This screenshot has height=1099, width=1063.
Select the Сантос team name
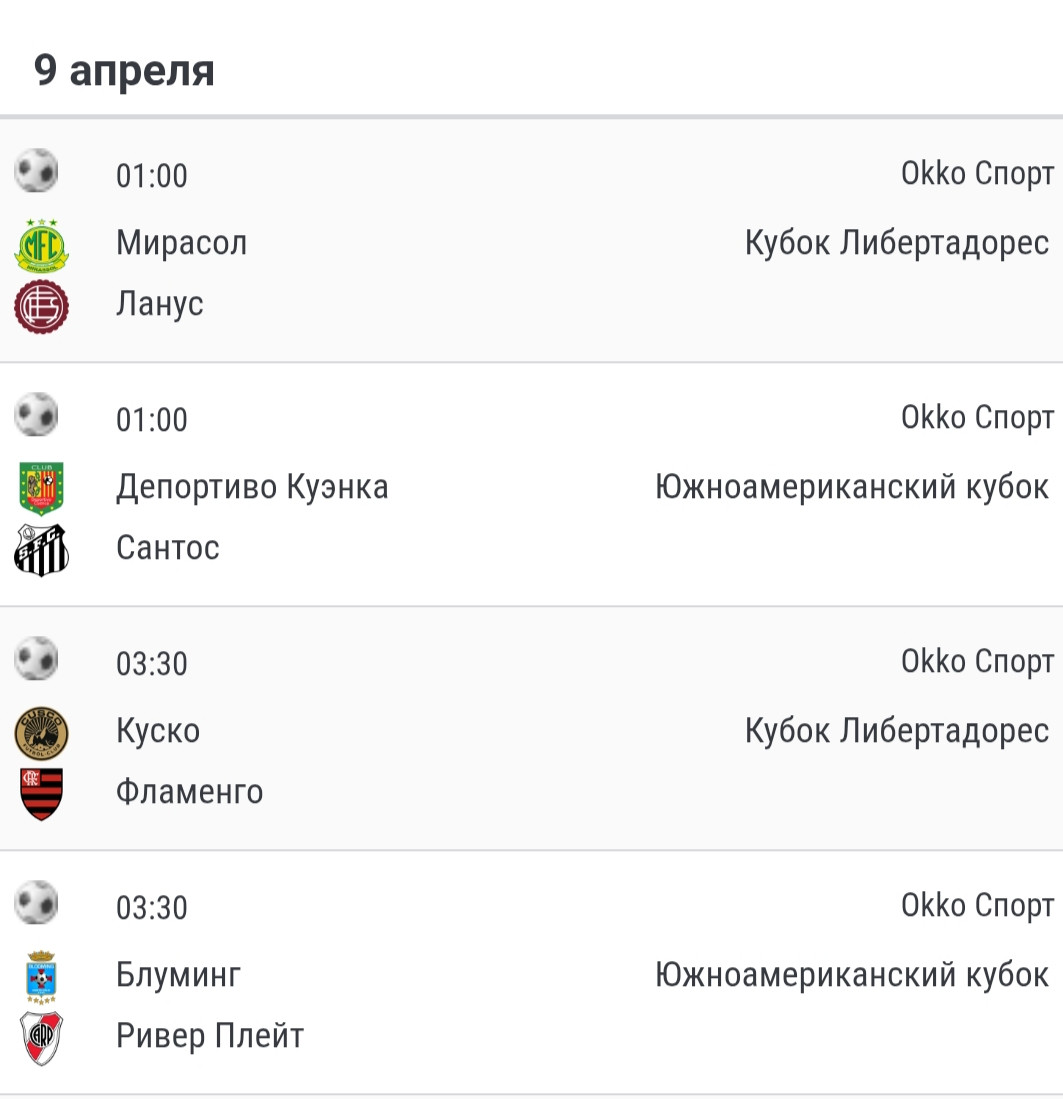[x=168, y=547]
